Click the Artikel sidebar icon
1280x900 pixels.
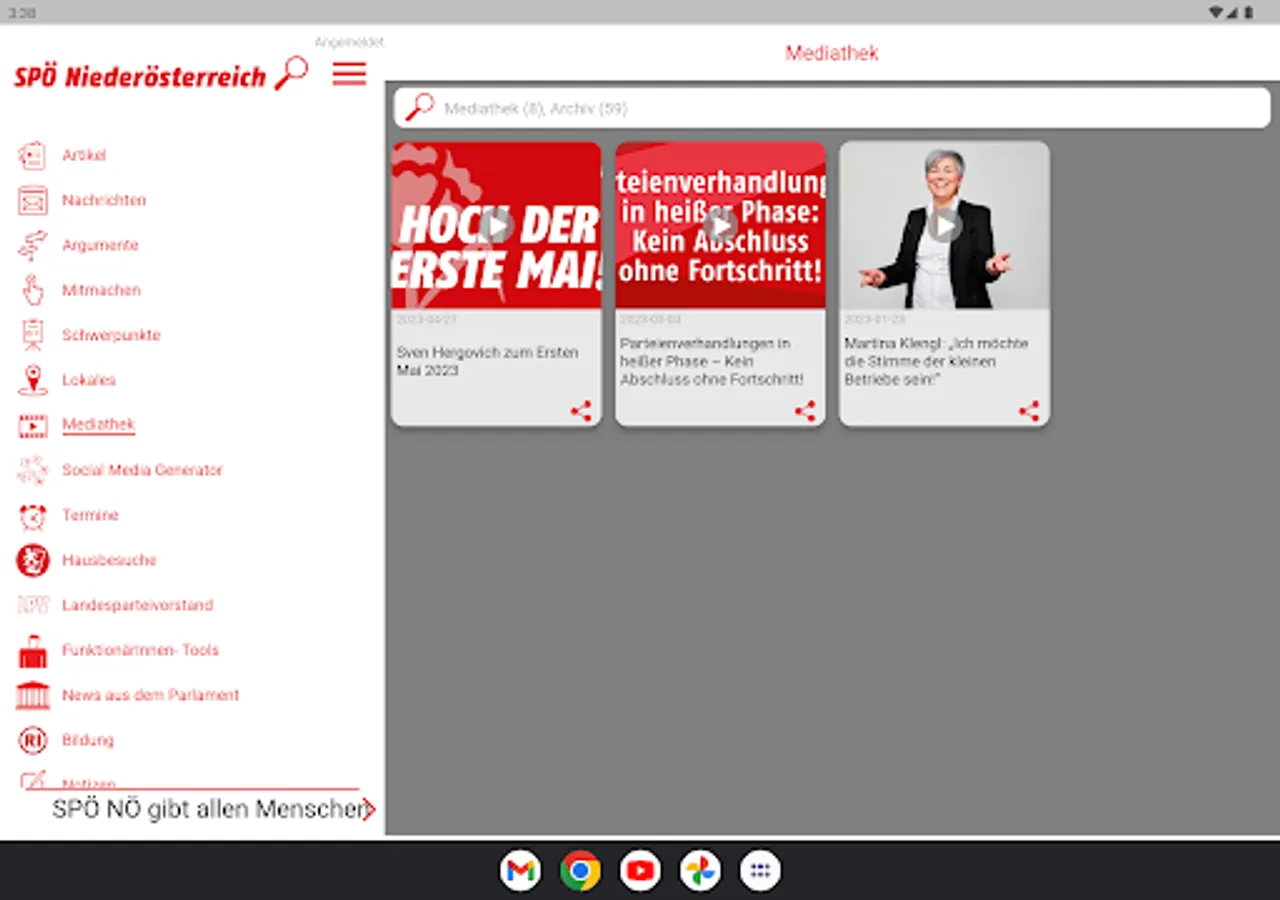click(32, 155)
